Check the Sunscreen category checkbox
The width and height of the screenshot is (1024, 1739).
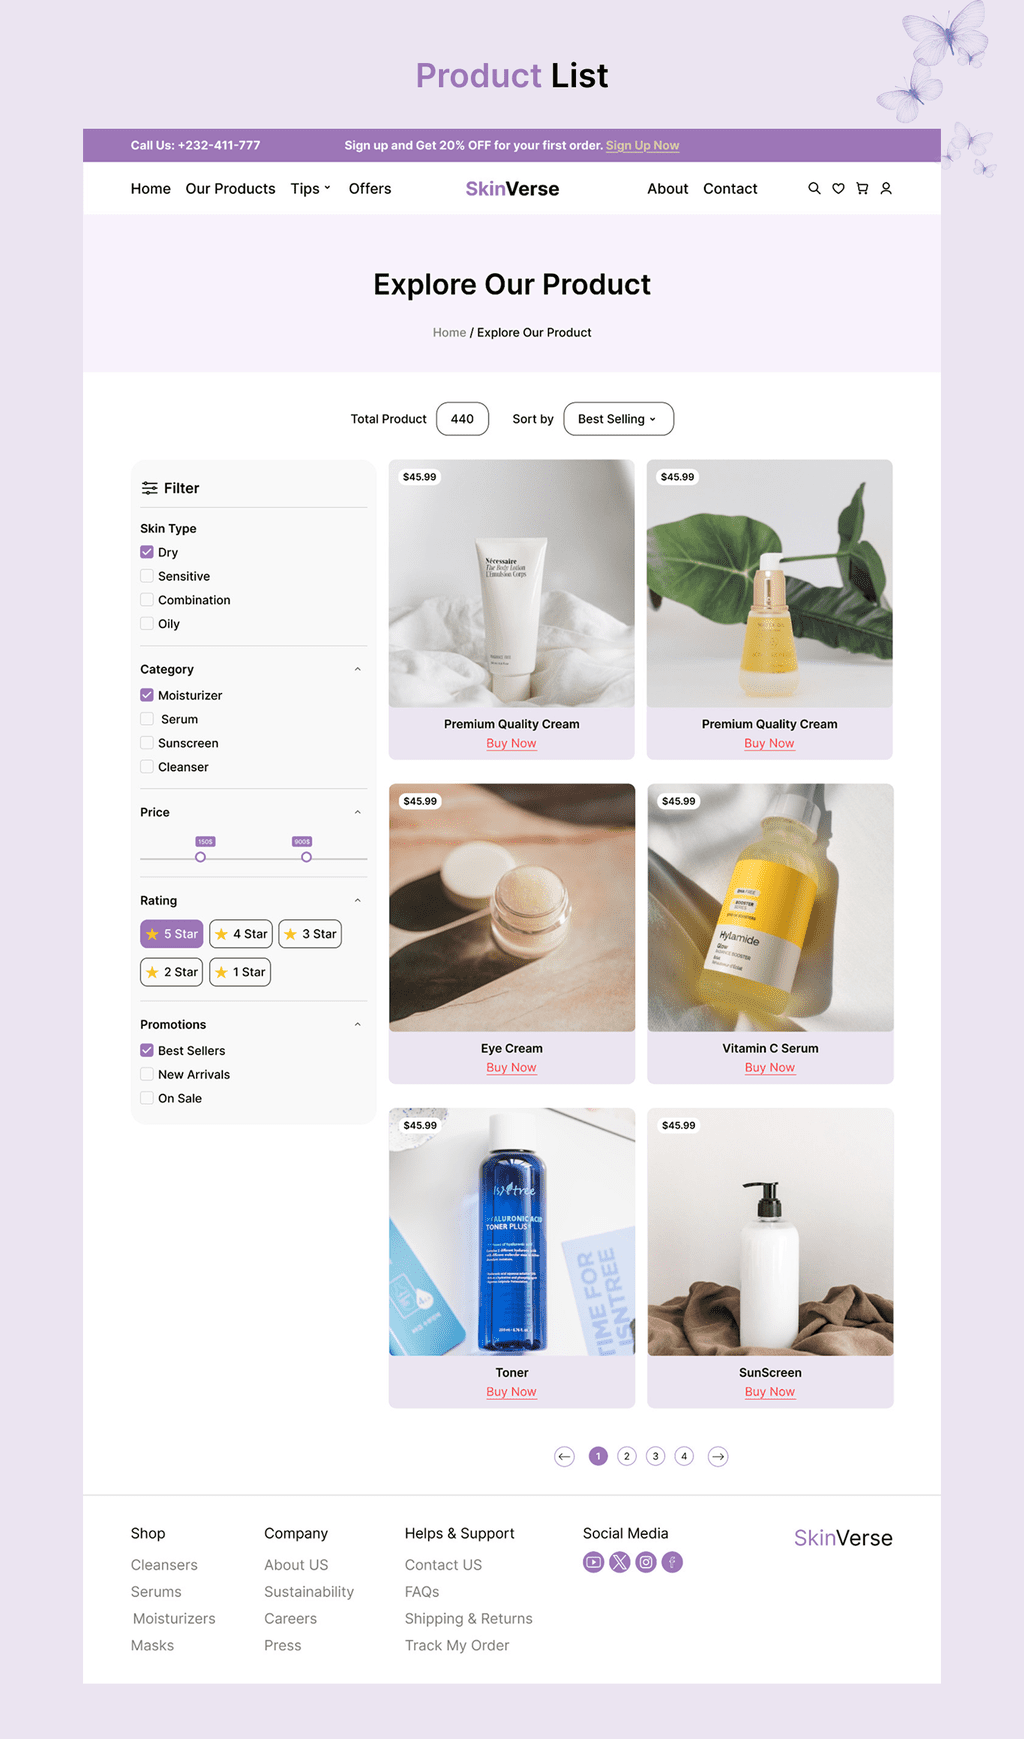click(x=147, y=743)
